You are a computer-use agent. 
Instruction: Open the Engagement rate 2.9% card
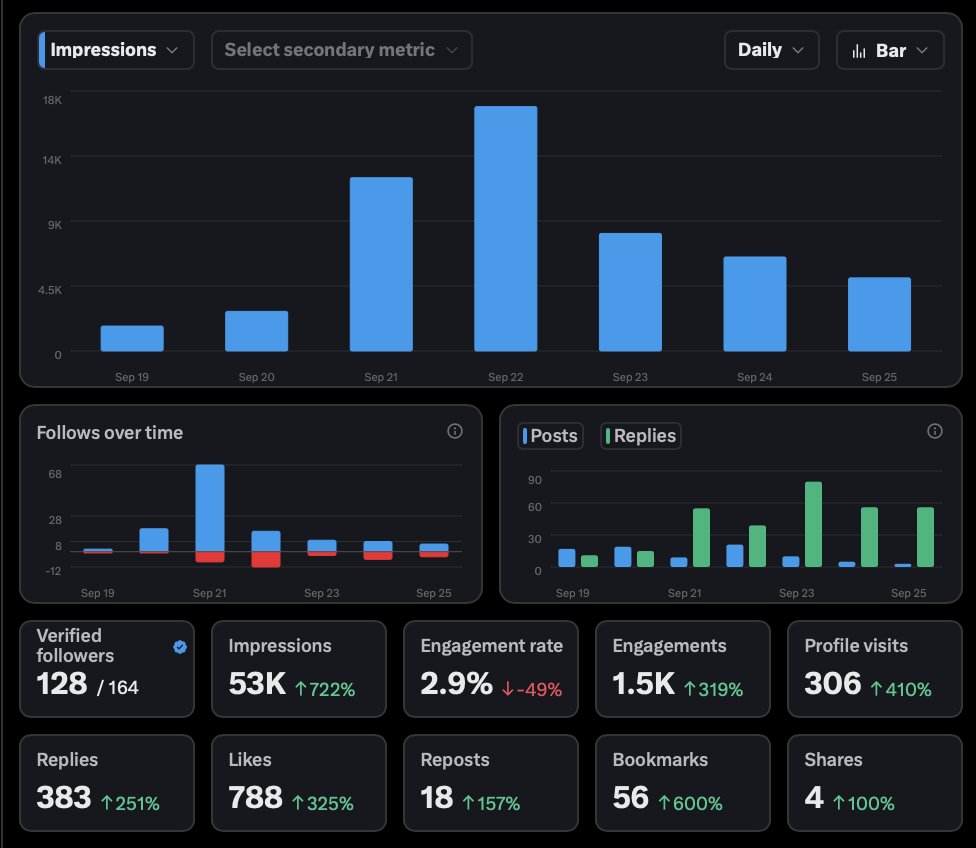[490, 669]
